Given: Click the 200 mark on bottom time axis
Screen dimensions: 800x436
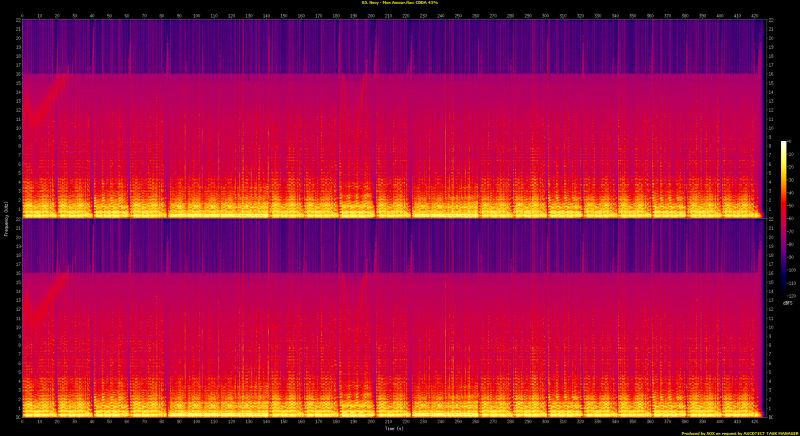Looking at the screenshot, I should click(x=371, y=421).
